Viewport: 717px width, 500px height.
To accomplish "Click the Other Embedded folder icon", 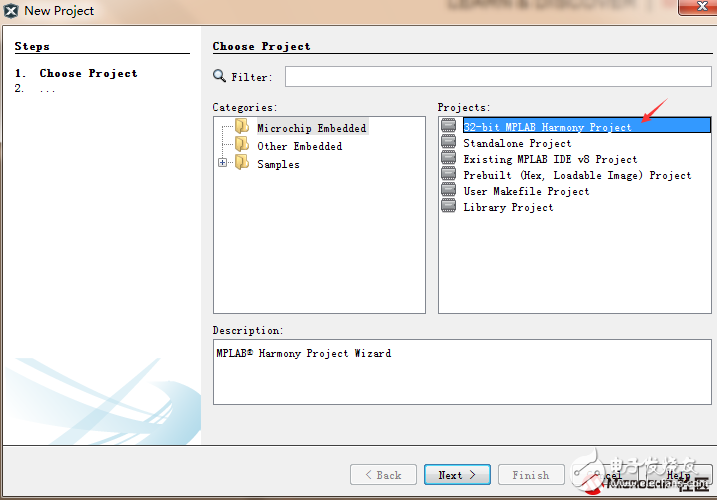I will 242,144.
